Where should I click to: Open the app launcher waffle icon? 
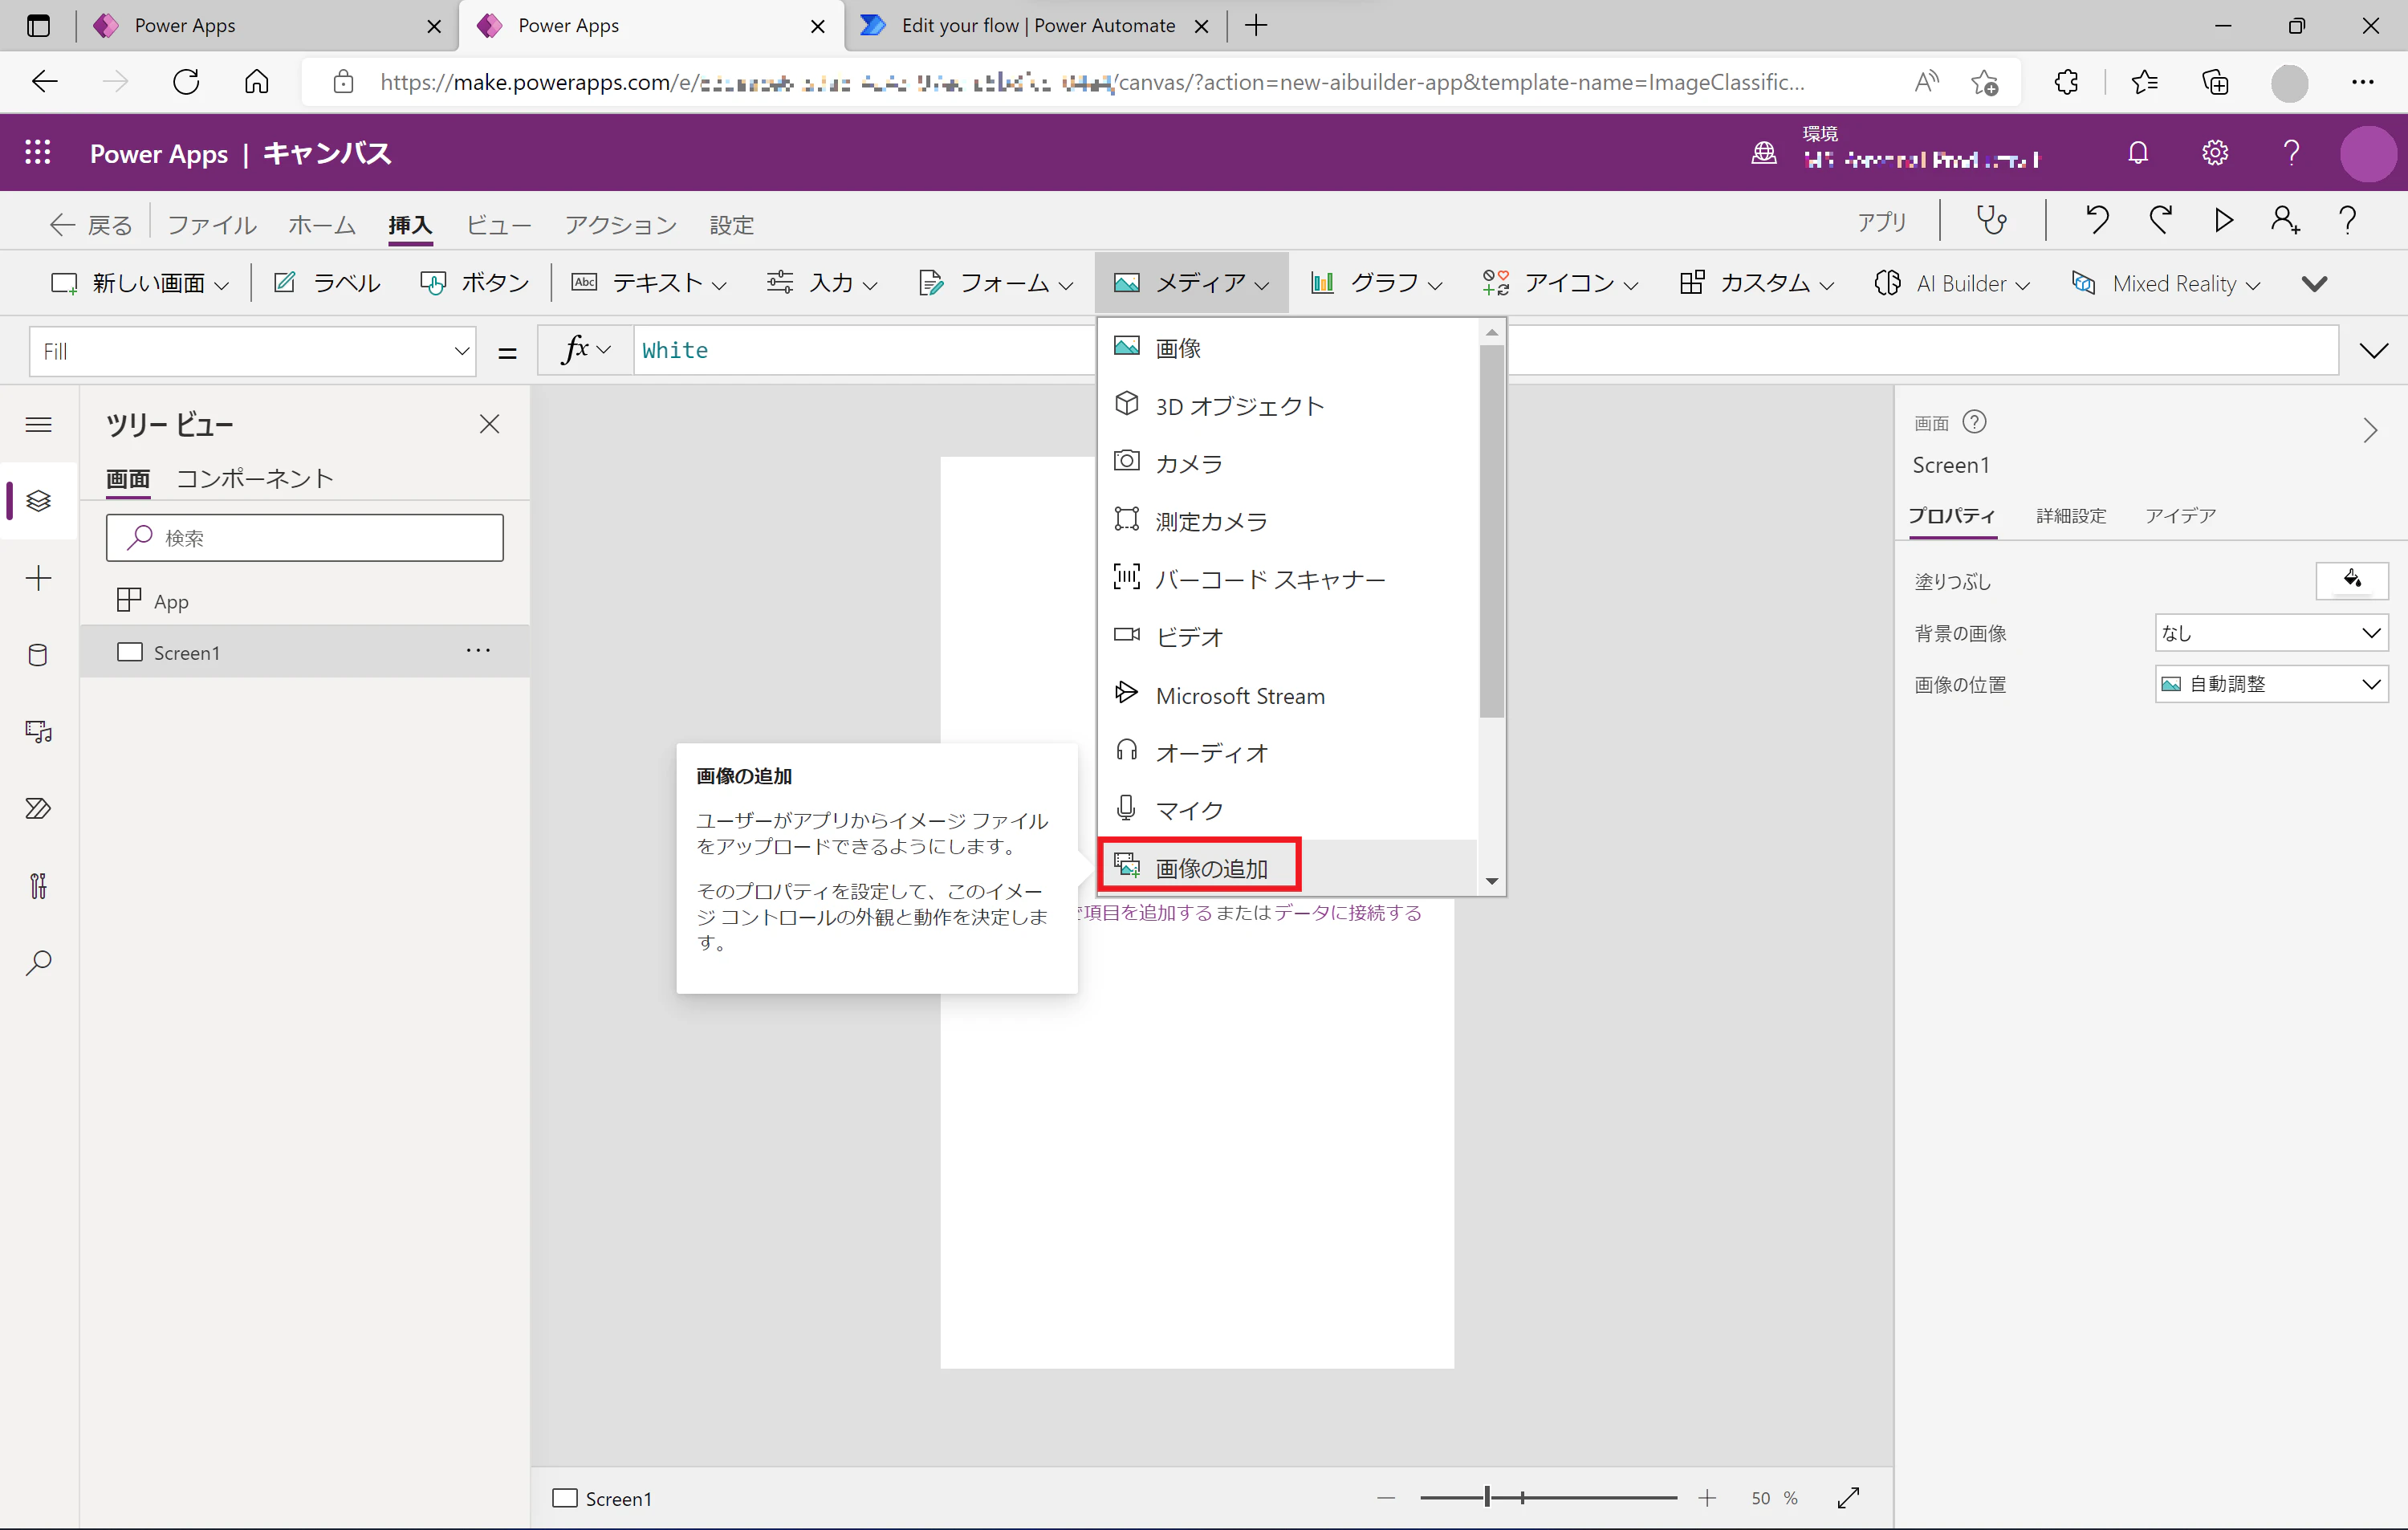coord(38,153)
